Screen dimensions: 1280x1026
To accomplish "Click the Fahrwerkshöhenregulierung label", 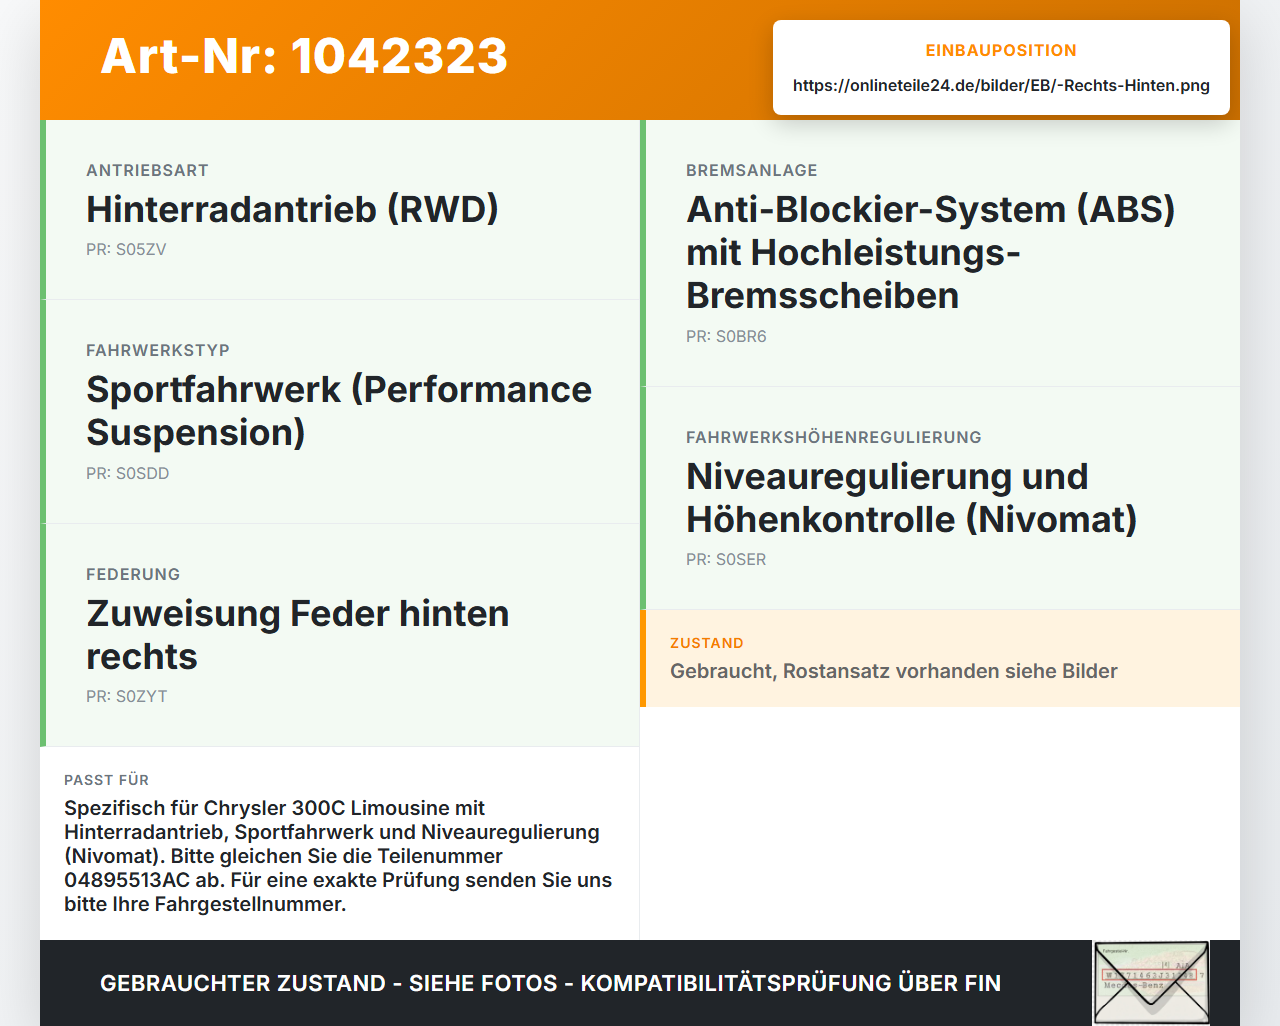I will [834, 437].
